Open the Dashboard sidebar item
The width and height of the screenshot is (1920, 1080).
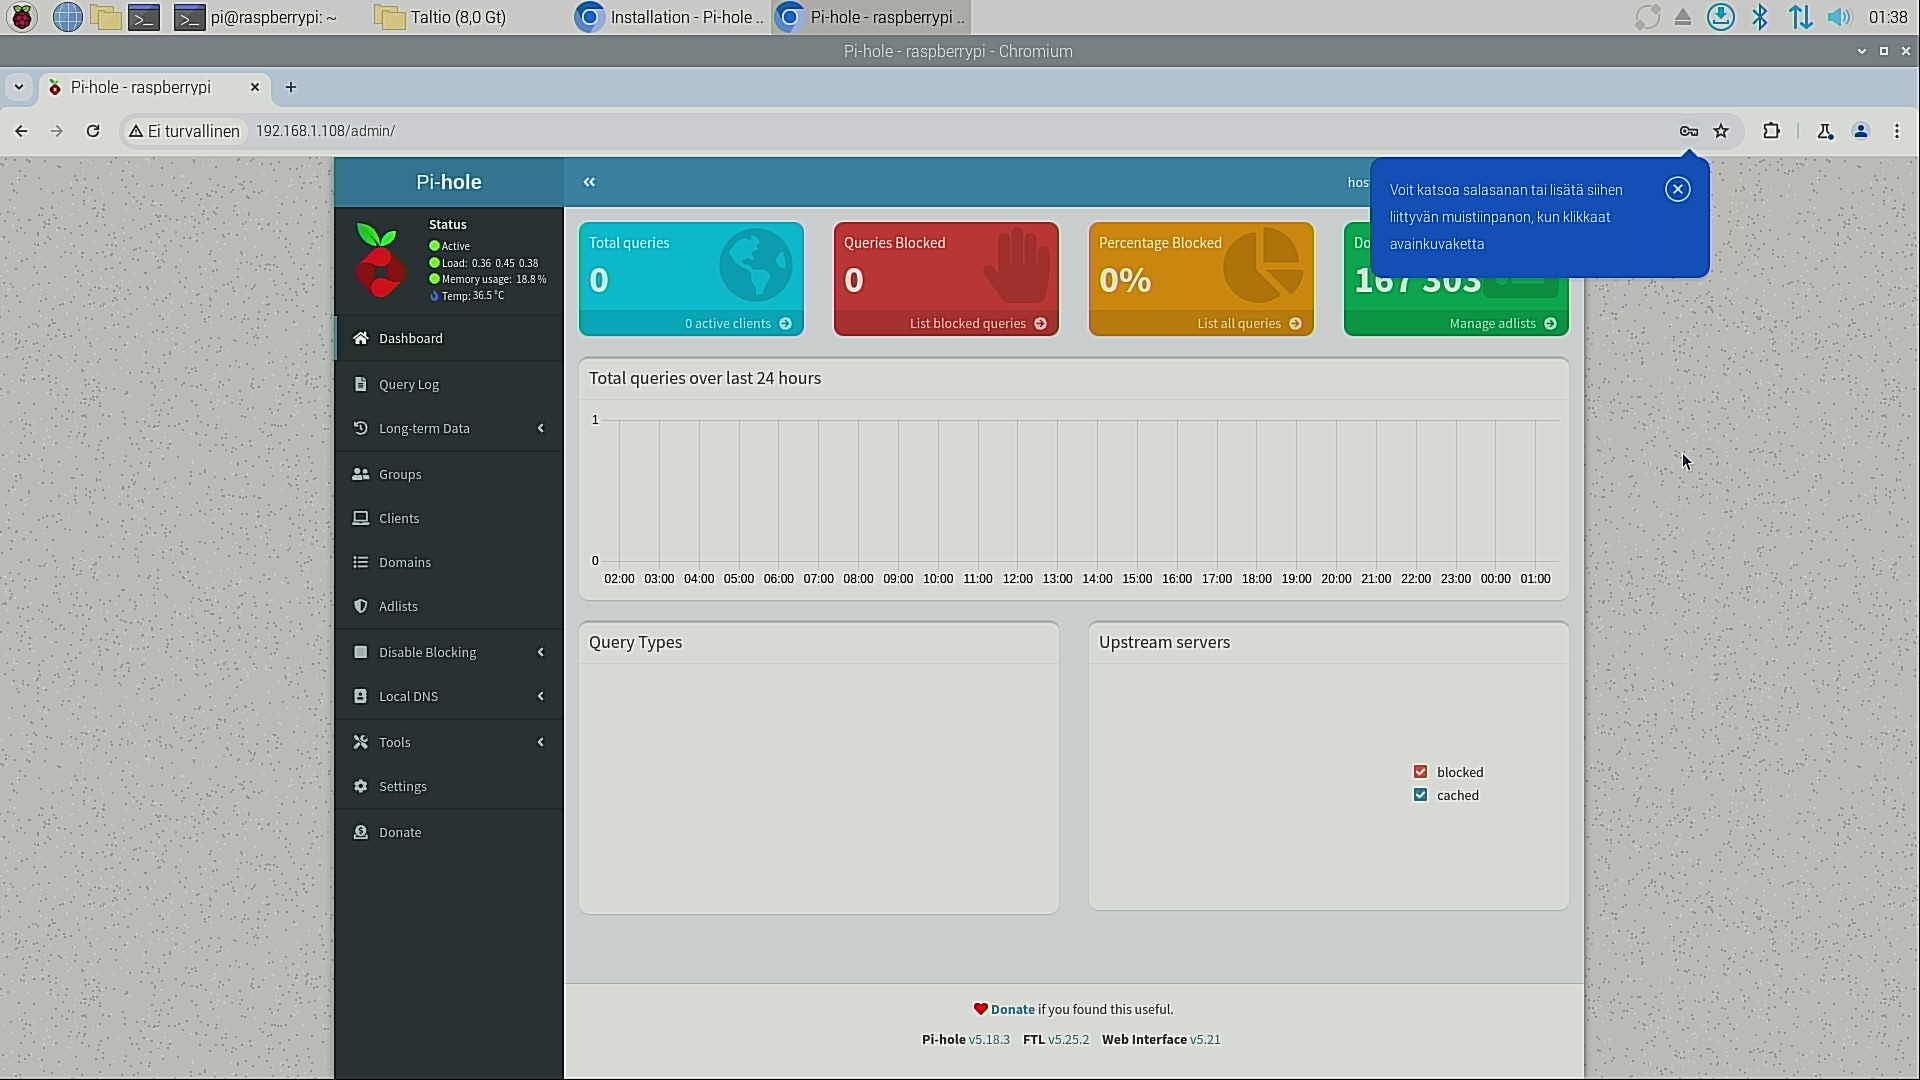(449, 338)
